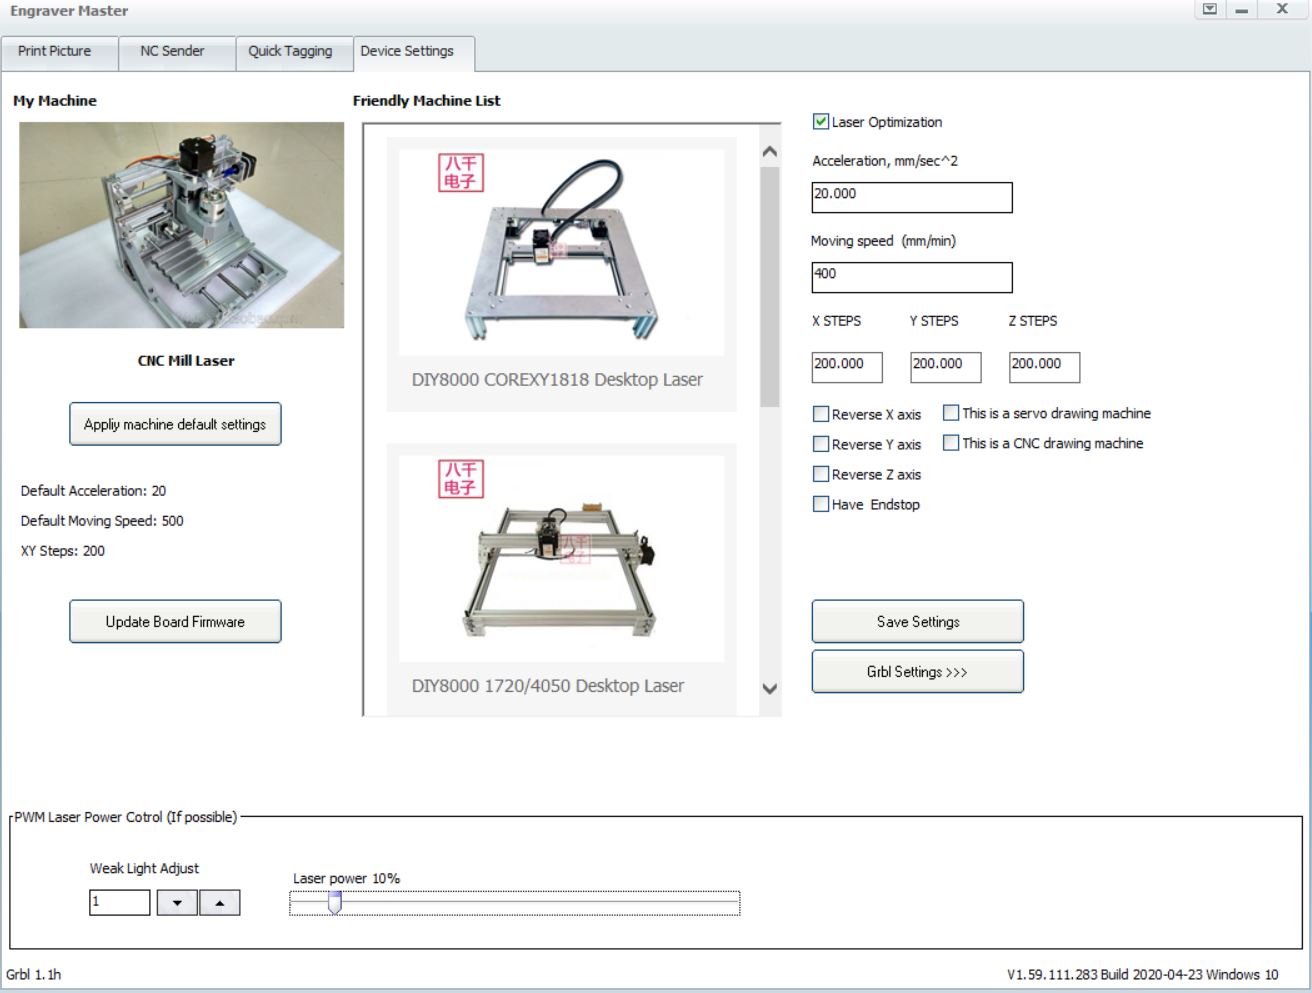
Task: Open the Grbl Settings panel
Action: click(917, 671)
